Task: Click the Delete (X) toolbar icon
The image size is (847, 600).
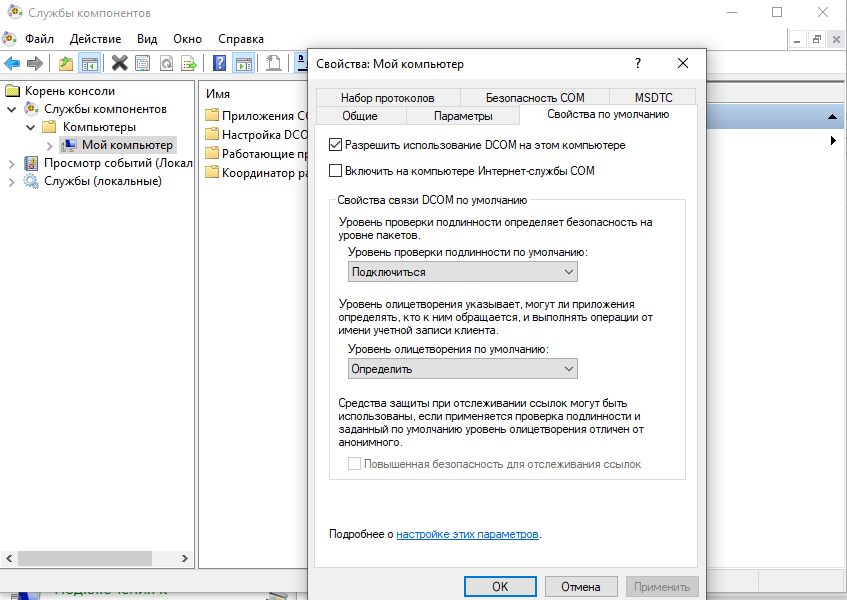Action: [x=119, y=63]
